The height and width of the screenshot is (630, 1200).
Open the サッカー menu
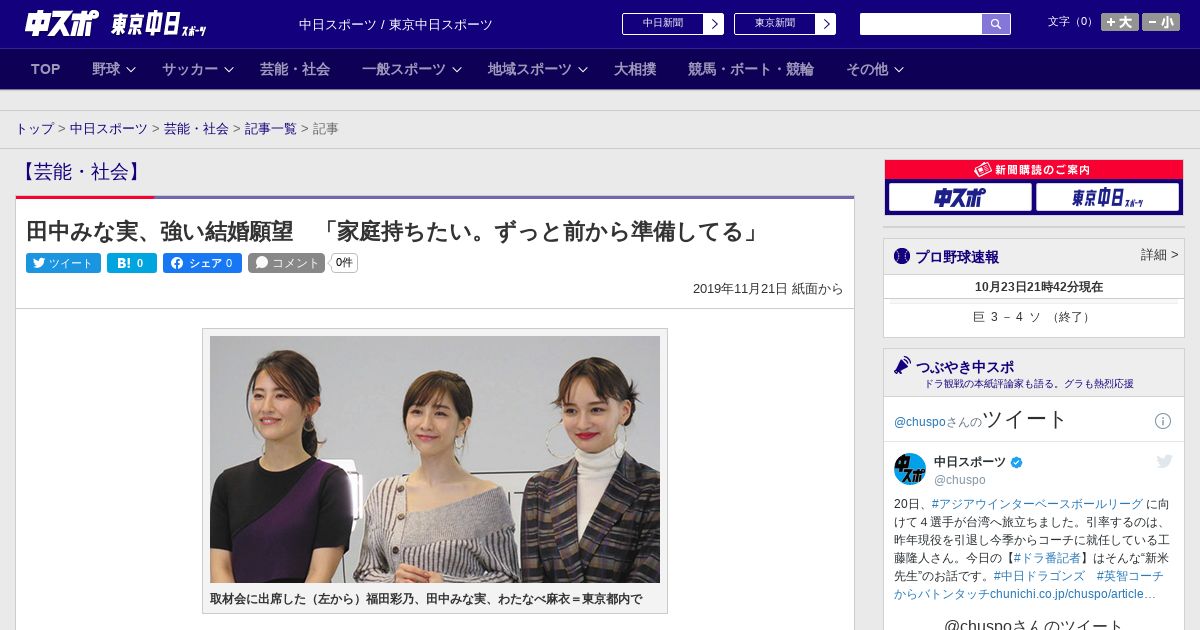coord(190,69)
